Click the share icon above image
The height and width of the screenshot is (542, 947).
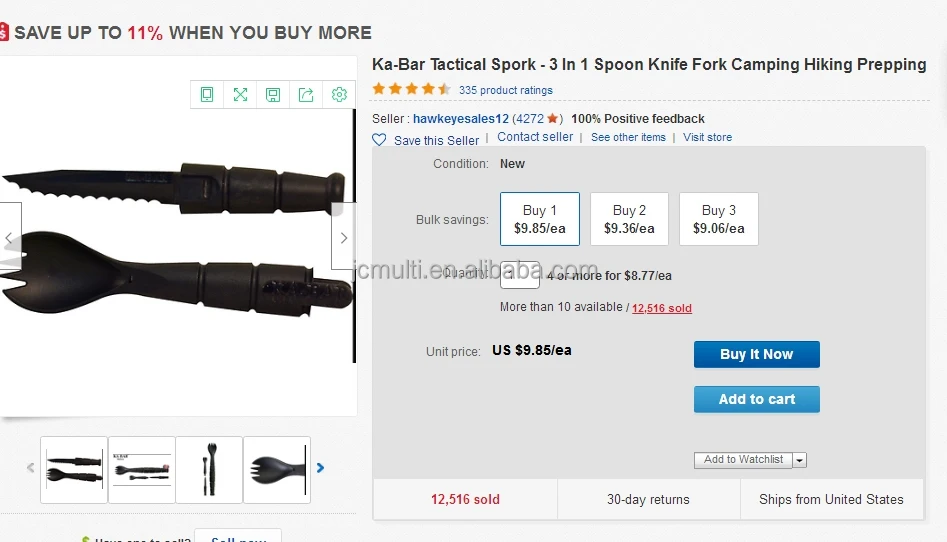click(x=306, y=95)
